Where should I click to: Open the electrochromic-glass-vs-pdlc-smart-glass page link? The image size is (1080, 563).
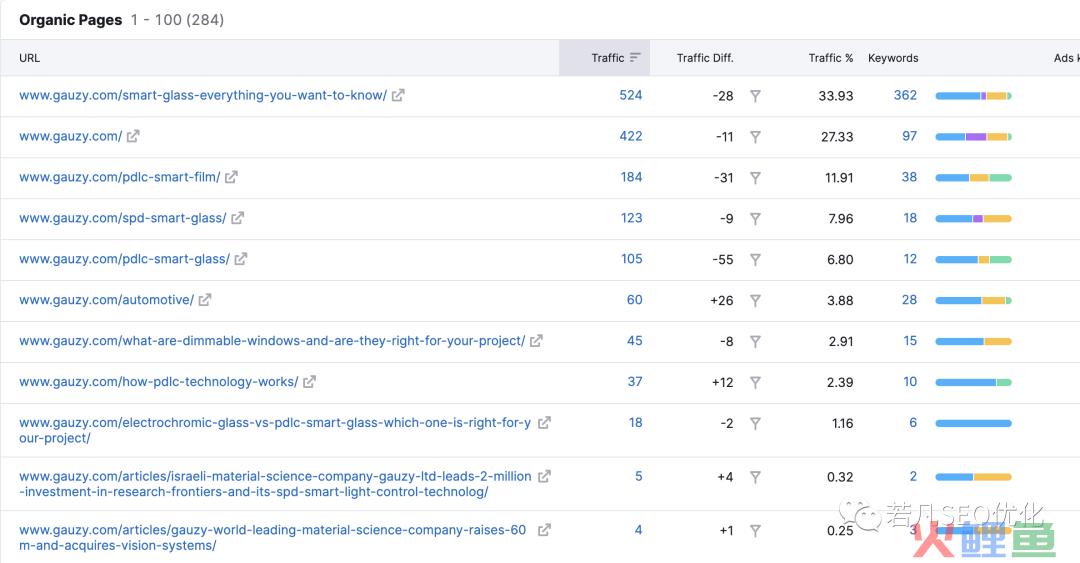point(275,430)
